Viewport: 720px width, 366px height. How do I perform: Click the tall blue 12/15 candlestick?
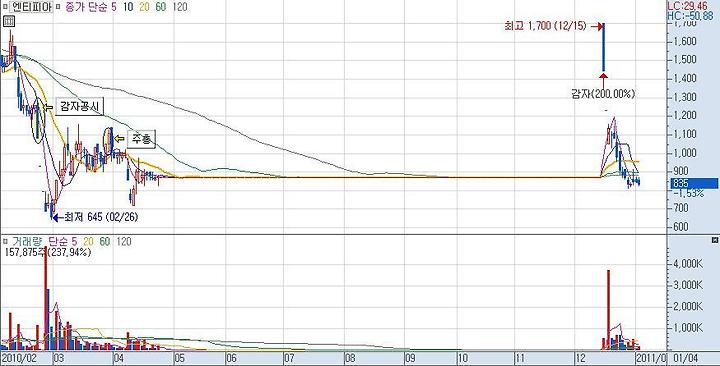click(x=603, y=47)
